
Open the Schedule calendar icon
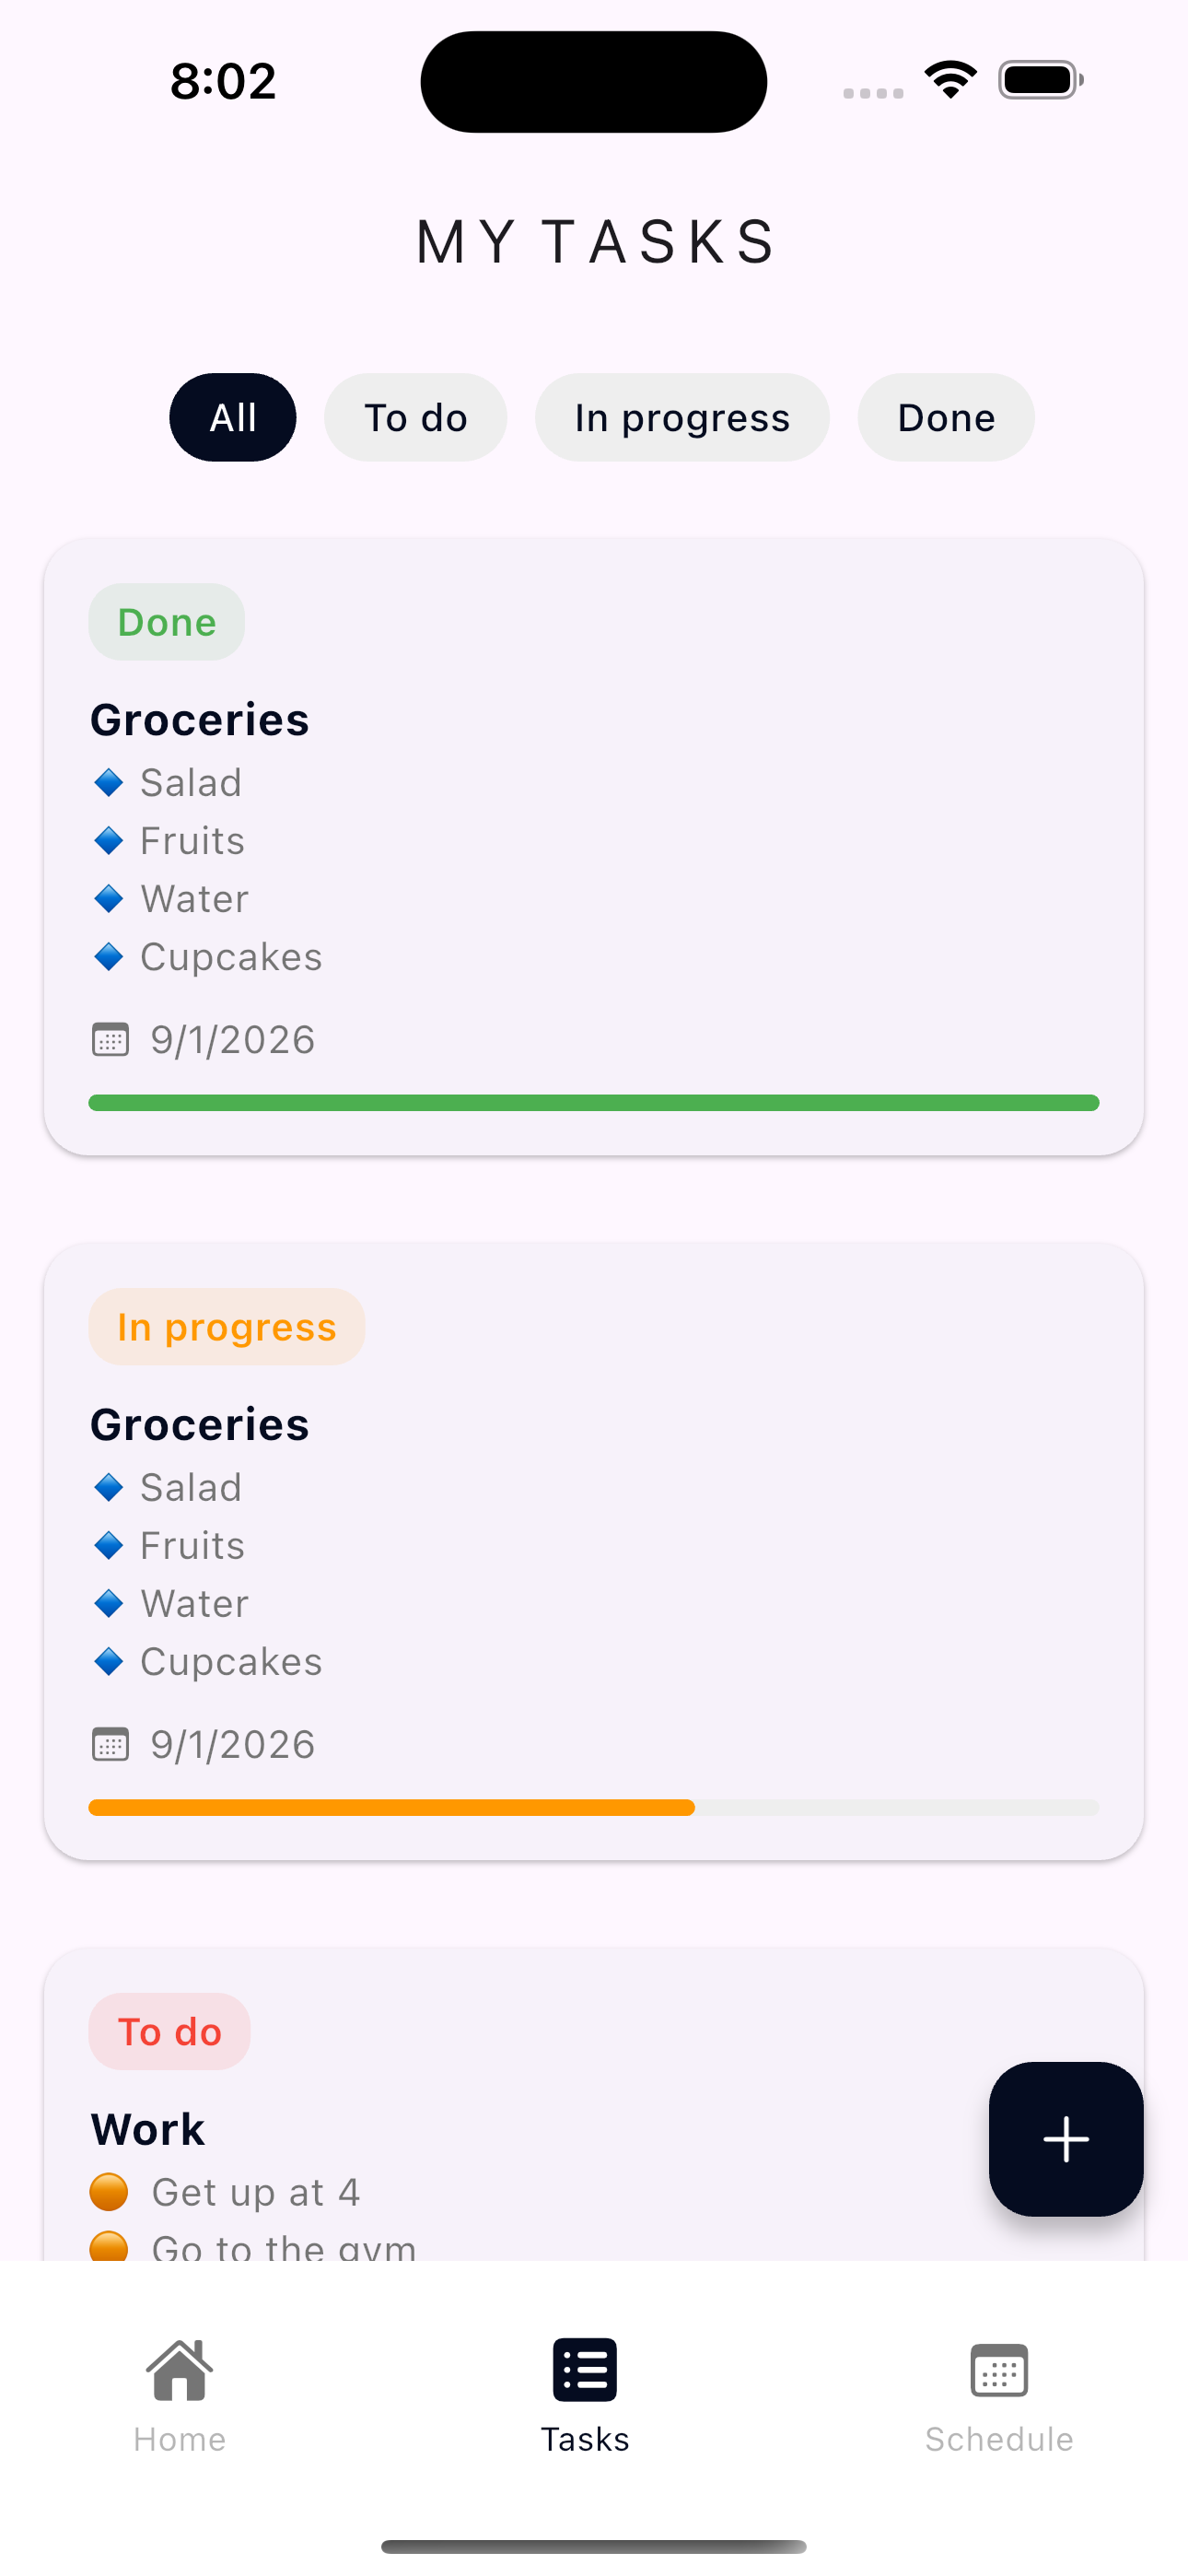pos(998,2370)
